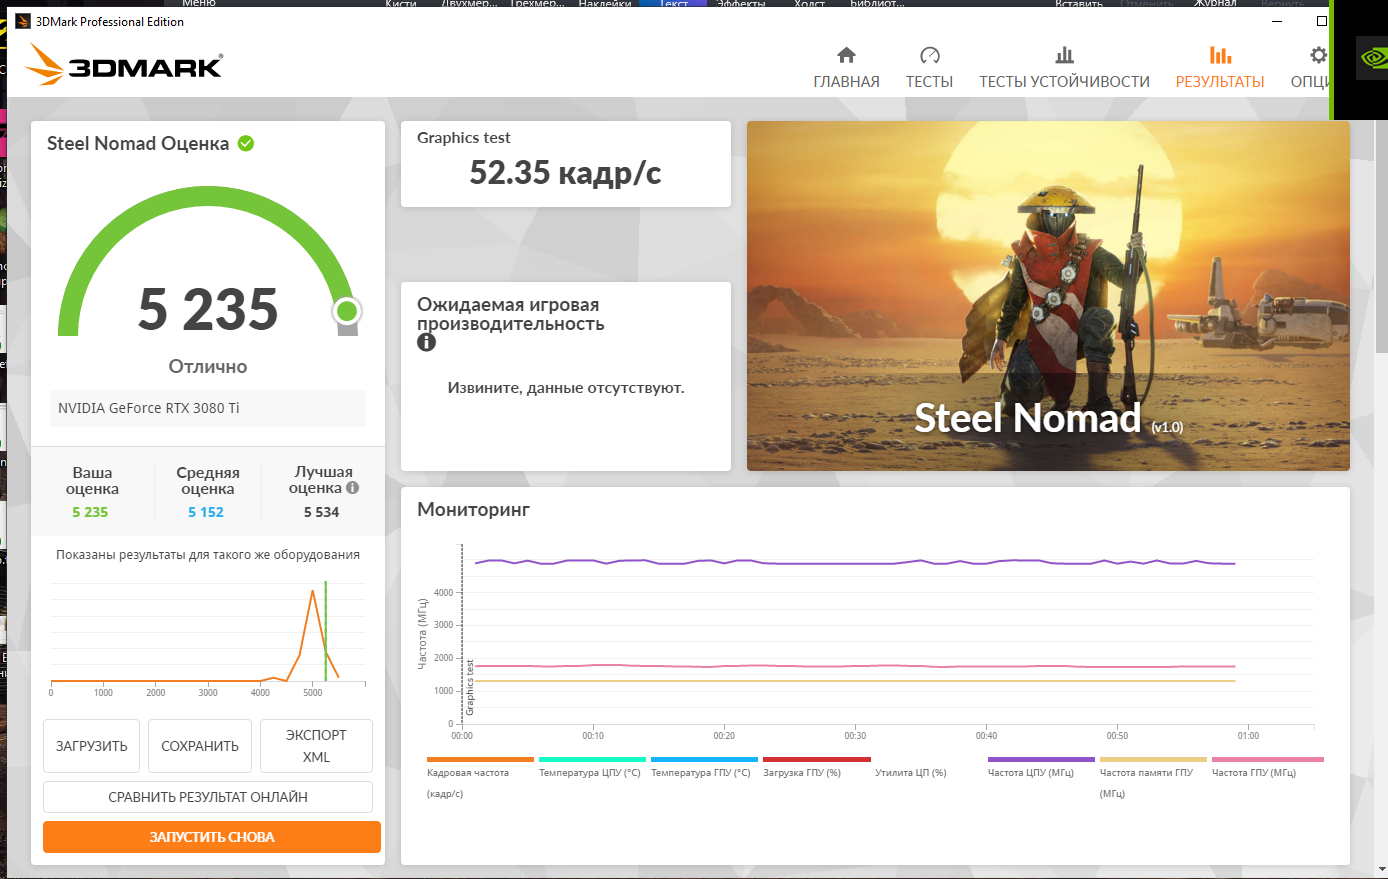Click the Лучшая оценка value 5 534
Viewport: 1388px width, 879px height.
pyautogui.click(x=322, y=512)
